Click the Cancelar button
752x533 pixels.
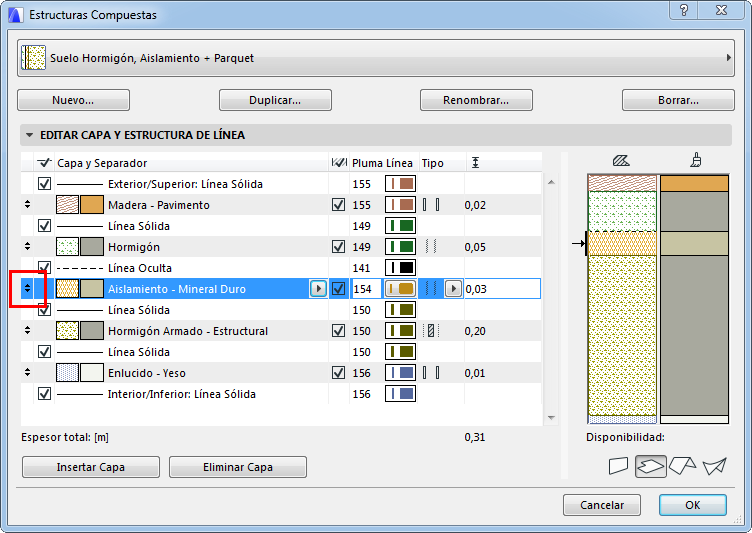[x=602, y=505]
